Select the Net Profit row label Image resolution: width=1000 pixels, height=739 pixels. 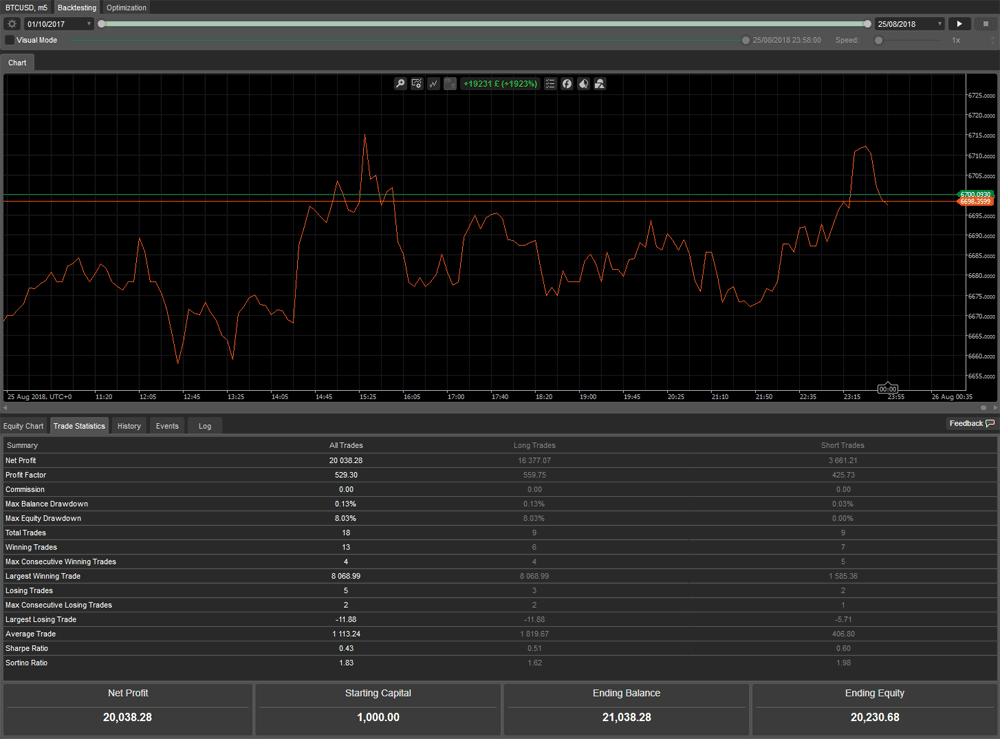21,460
